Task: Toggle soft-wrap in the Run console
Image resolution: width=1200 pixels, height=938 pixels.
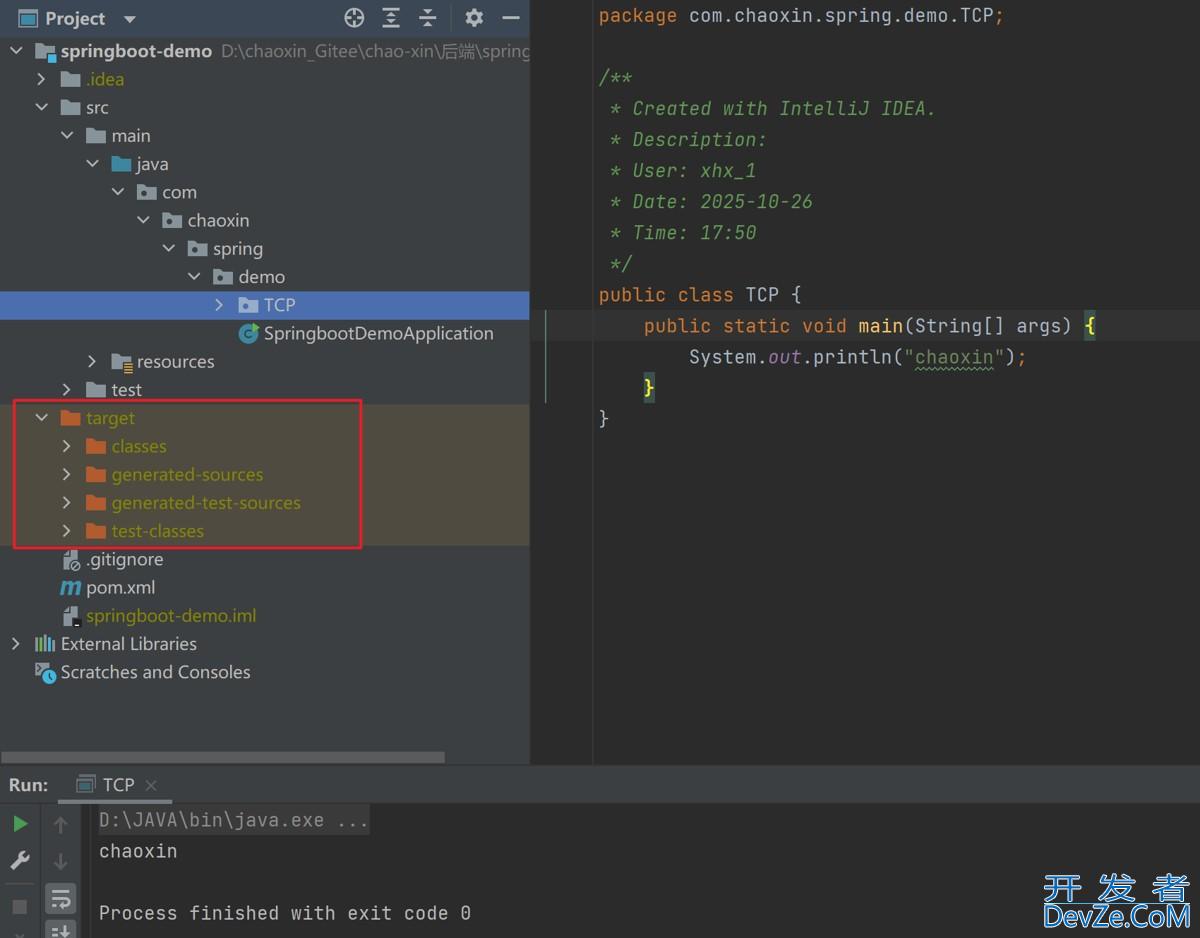Action: [x=61, y=898]
